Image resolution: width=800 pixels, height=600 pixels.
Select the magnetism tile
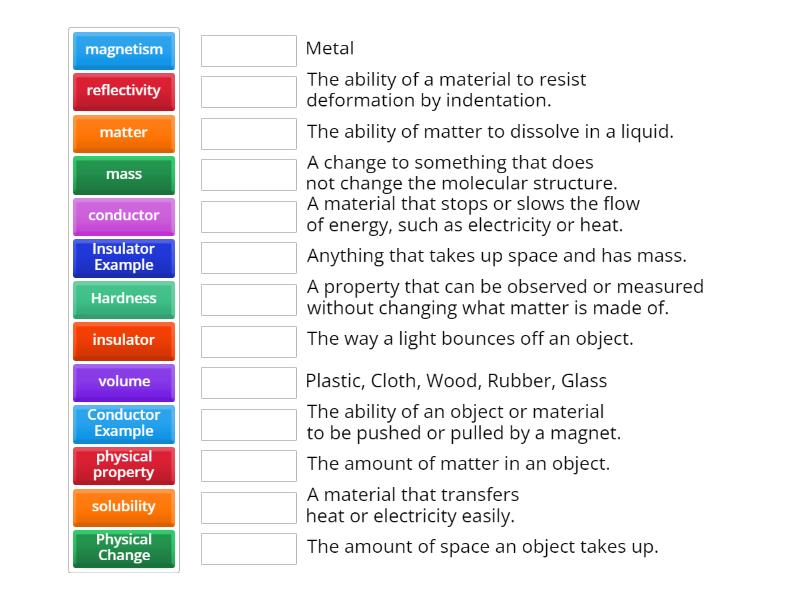pyautogui.click(x=123, y=49)
